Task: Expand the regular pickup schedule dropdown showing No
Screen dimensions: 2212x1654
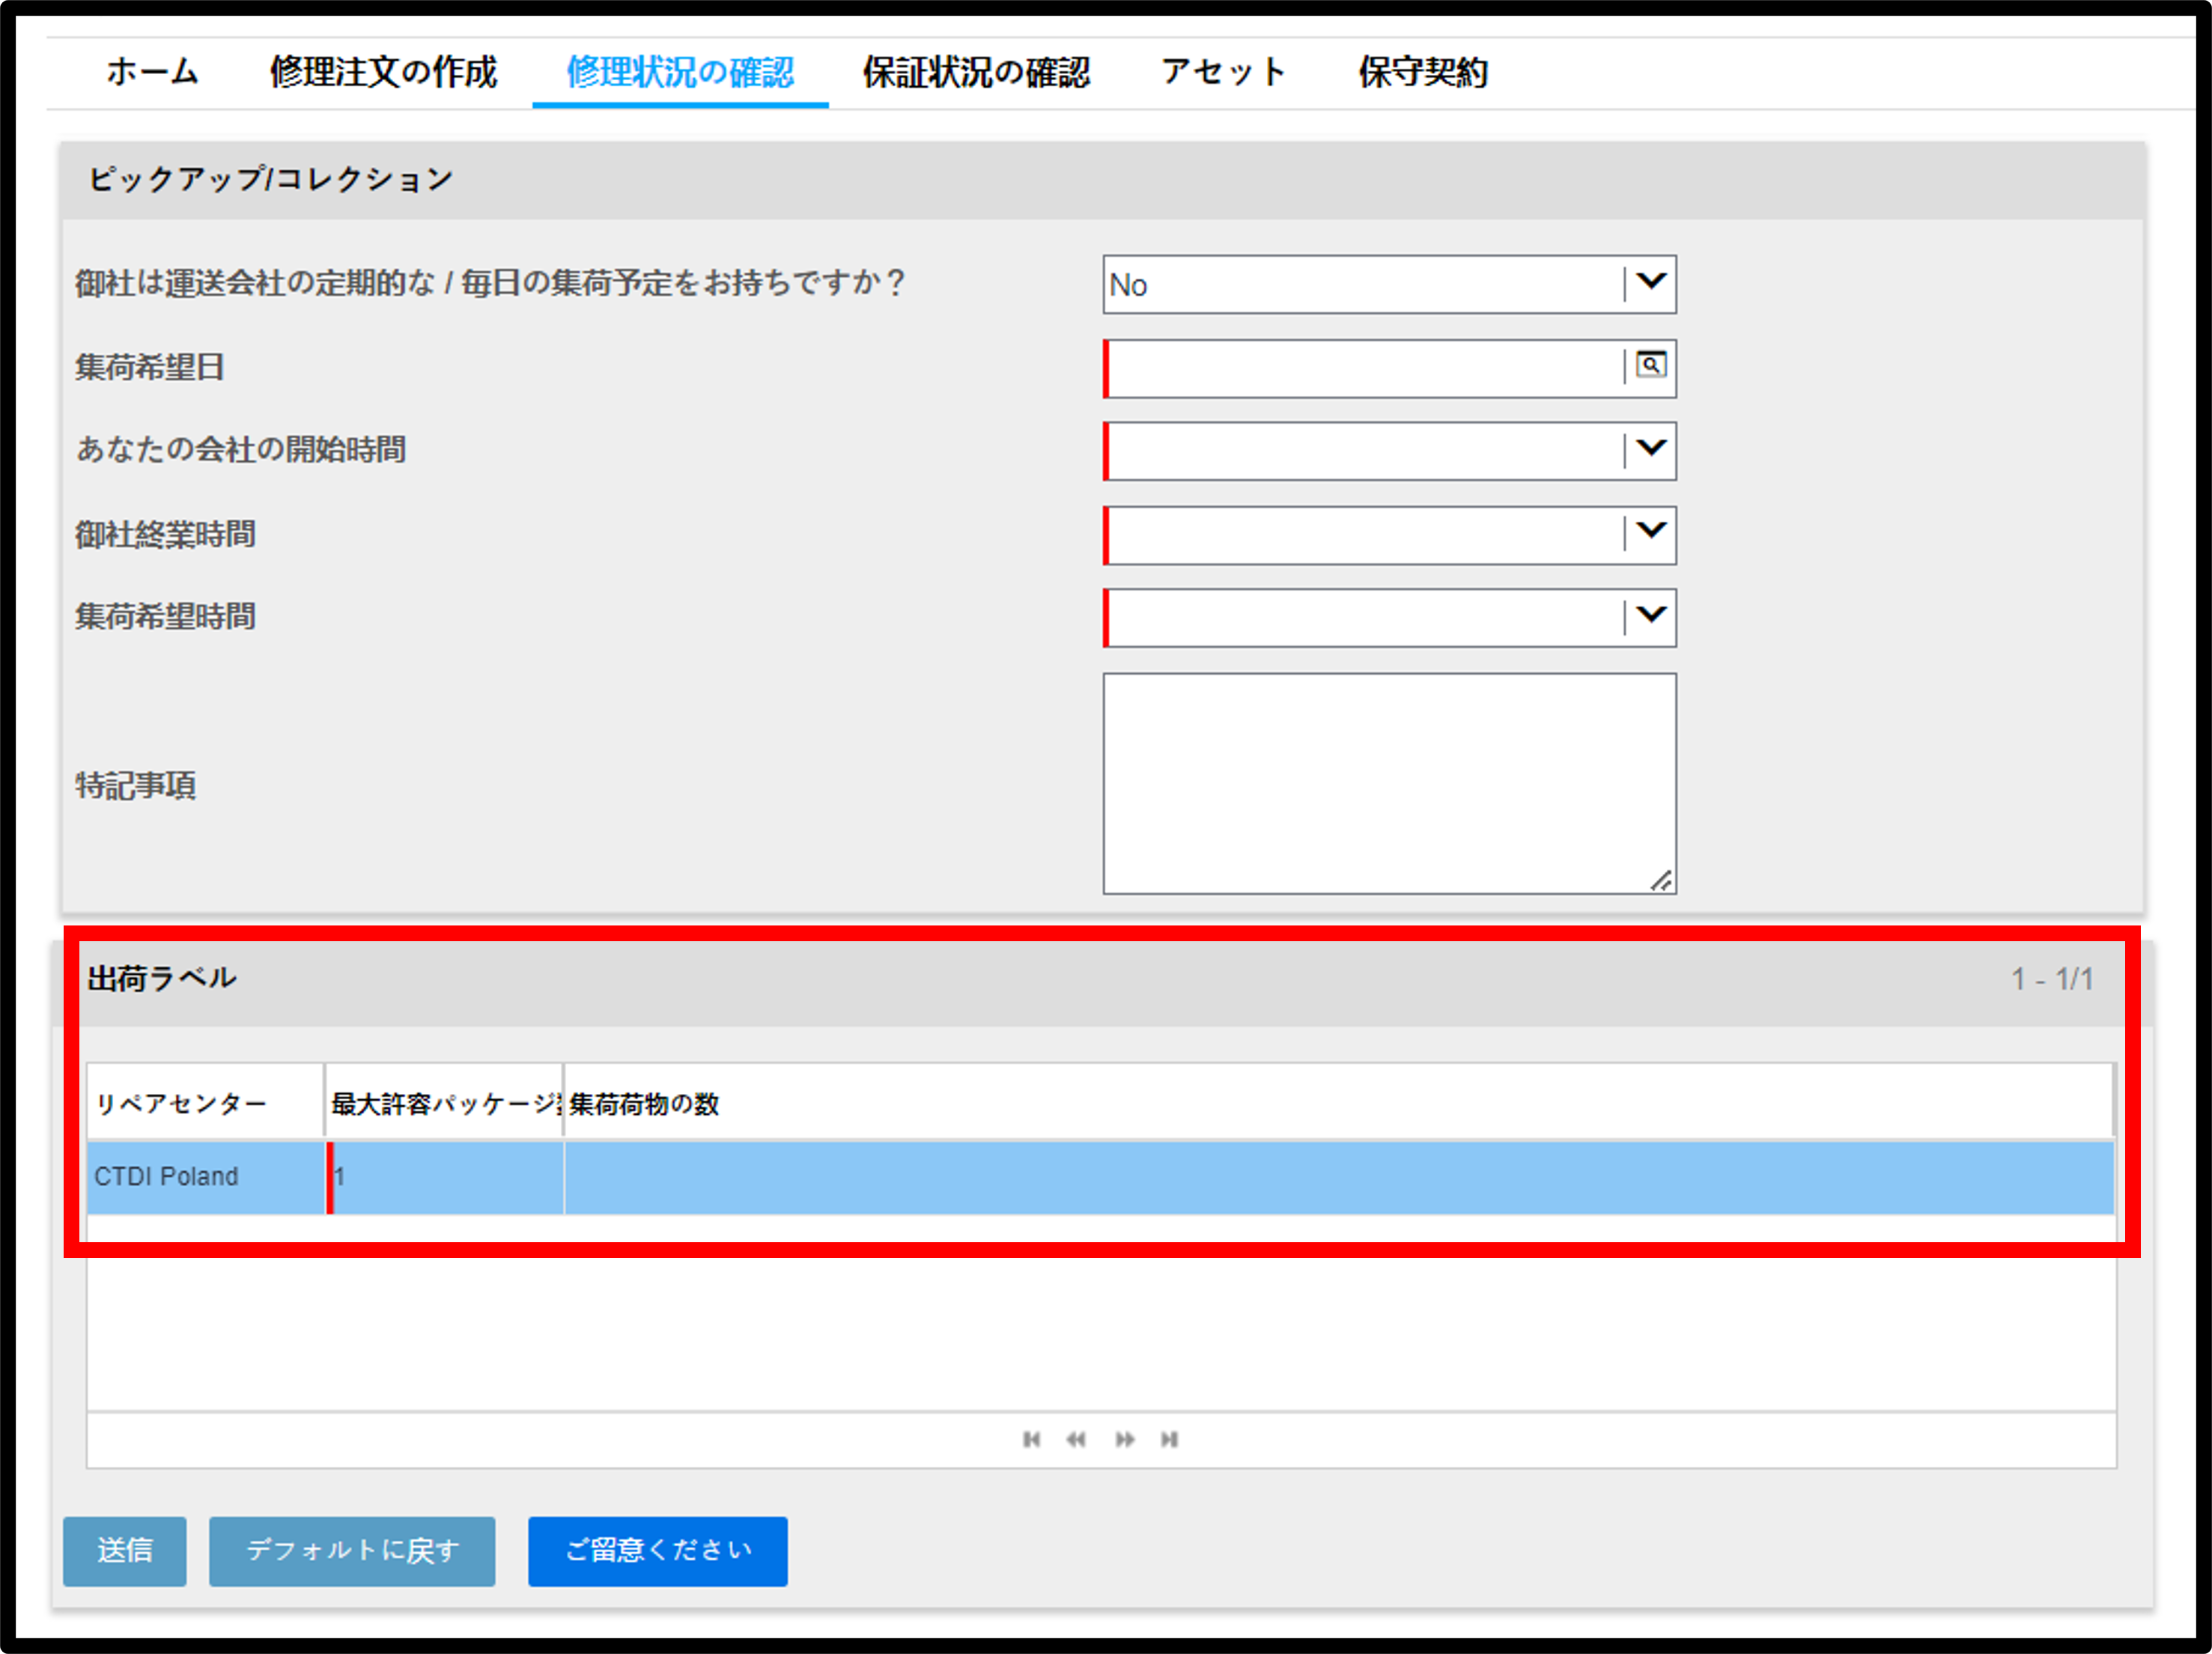Action: [1389, 284]
